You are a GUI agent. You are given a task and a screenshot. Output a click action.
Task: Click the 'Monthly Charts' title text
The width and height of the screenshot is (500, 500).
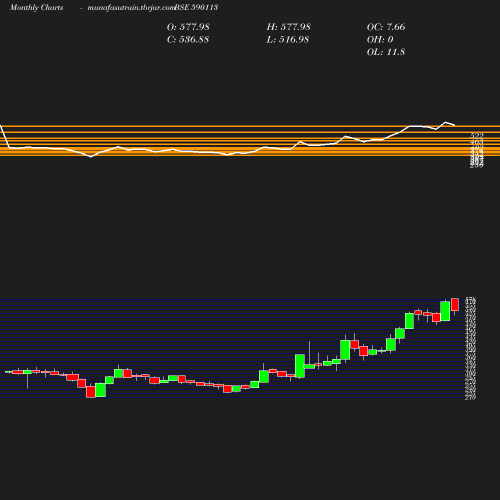[x=36, y=7]
